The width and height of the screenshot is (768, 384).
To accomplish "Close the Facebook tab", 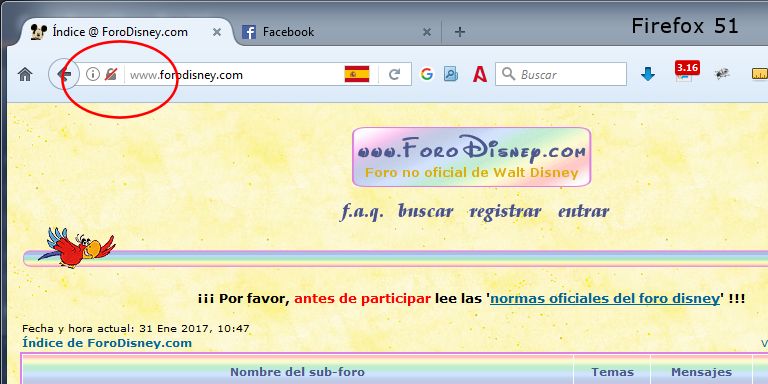I will click(x=427, y=32).
